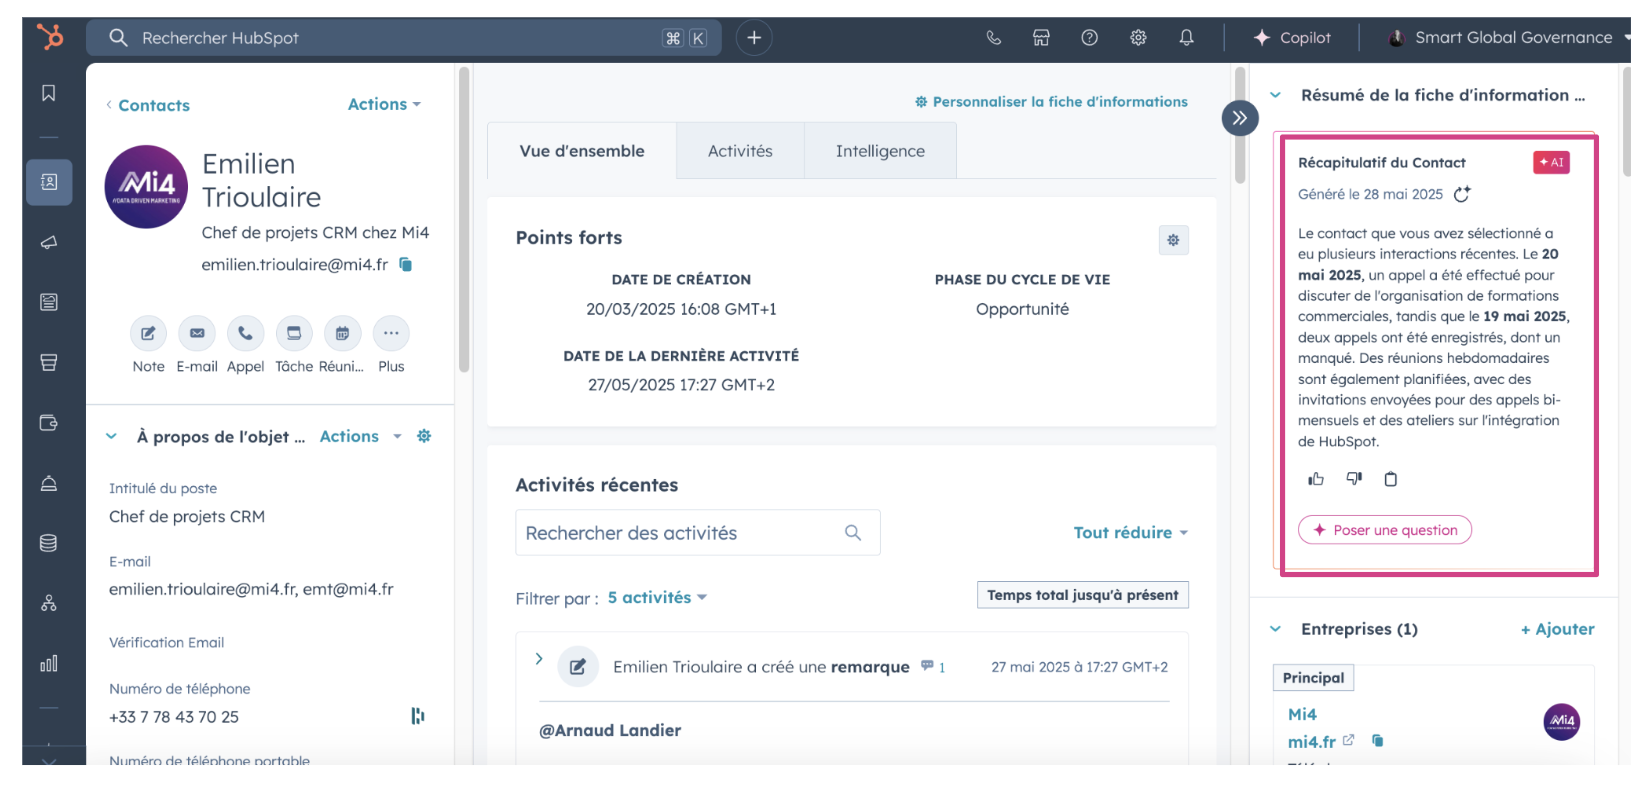Copy the contact email address icon
1652x786 pixels.
[x=406, y=265]
